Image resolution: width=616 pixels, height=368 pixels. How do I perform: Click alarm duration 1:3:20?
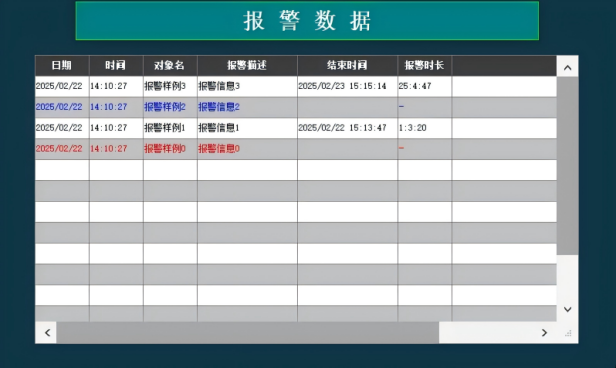click(425, 128)
